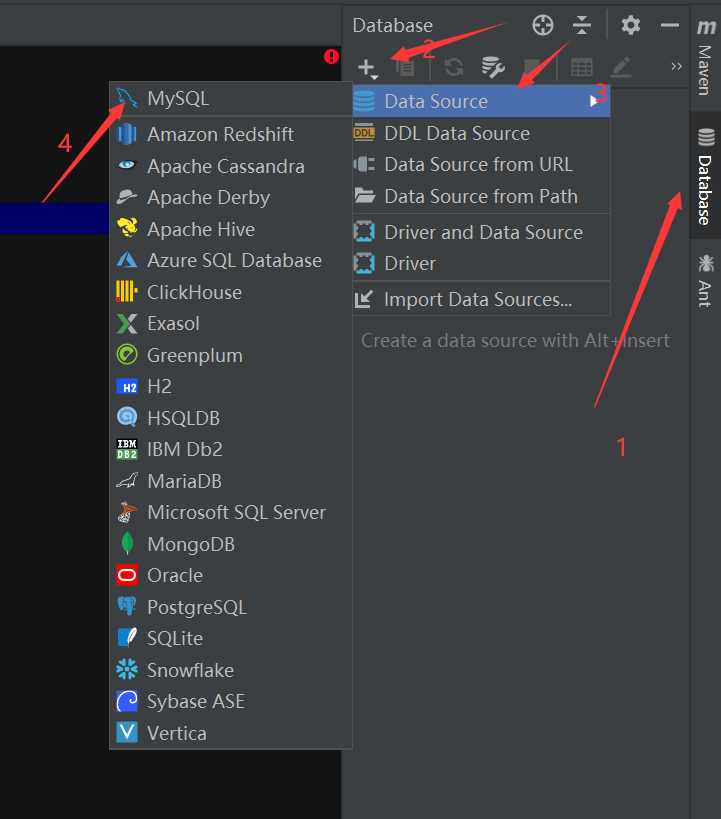
Task: Select Snowflake
Action: 231,671
